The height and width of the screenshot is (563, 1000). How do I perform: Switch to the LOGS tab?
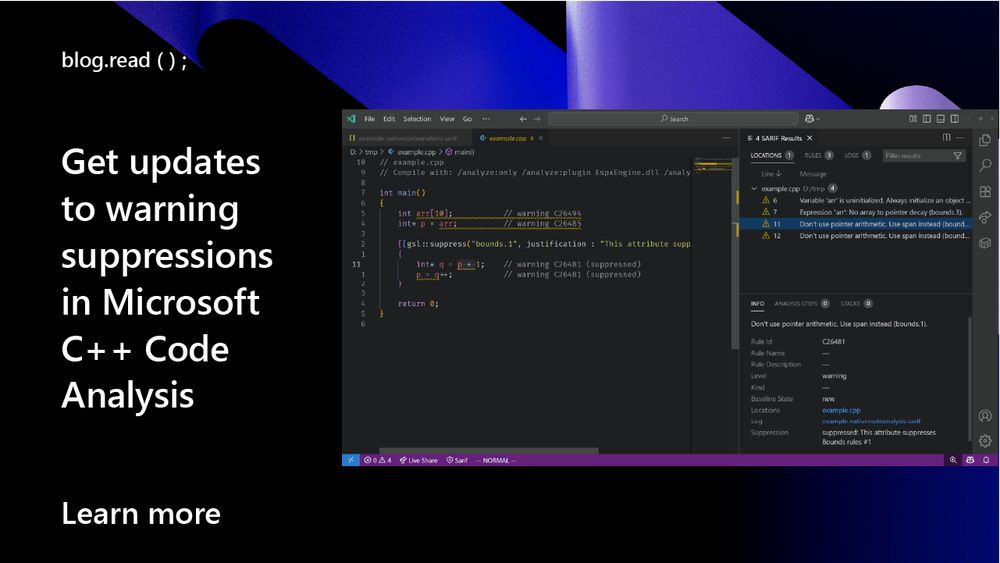[858, 156]
